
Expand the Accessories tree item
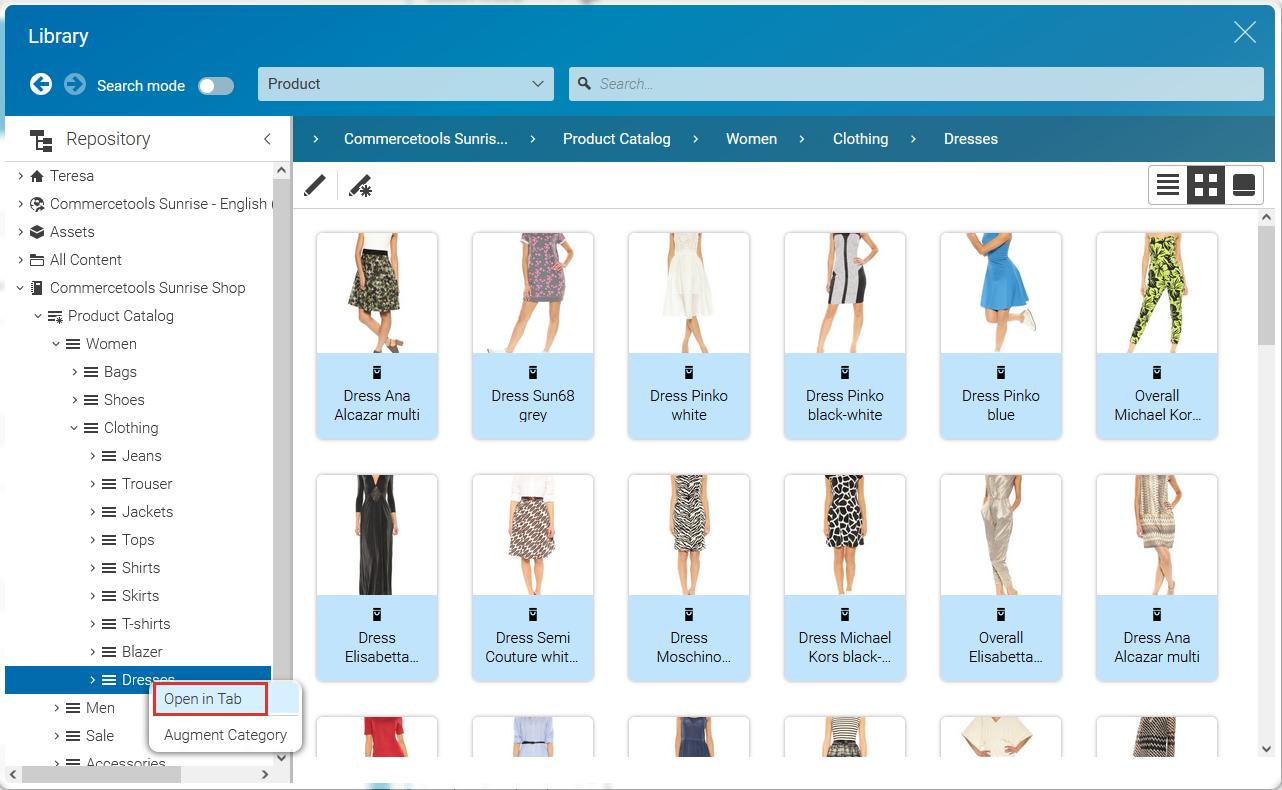click(x=58, y=763)
